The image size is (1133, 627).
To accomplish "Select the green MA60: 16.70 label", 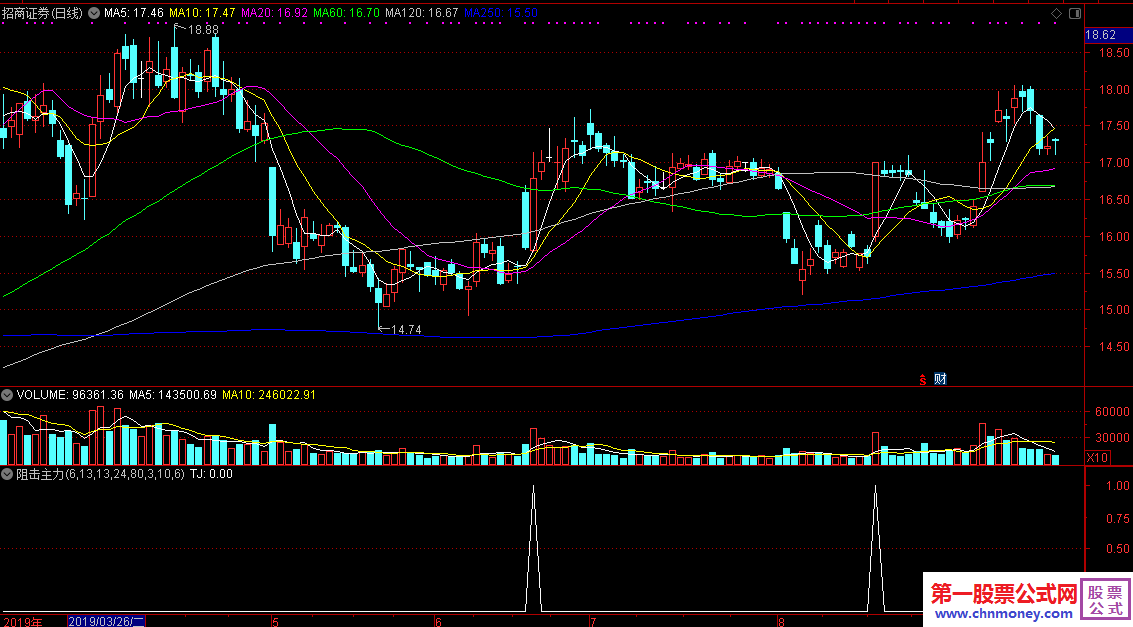I will click(x=346, y=13).
